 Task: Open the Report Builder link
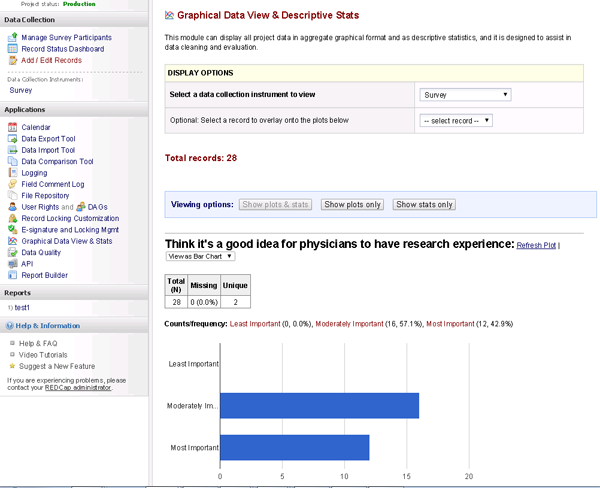(45, 275)
